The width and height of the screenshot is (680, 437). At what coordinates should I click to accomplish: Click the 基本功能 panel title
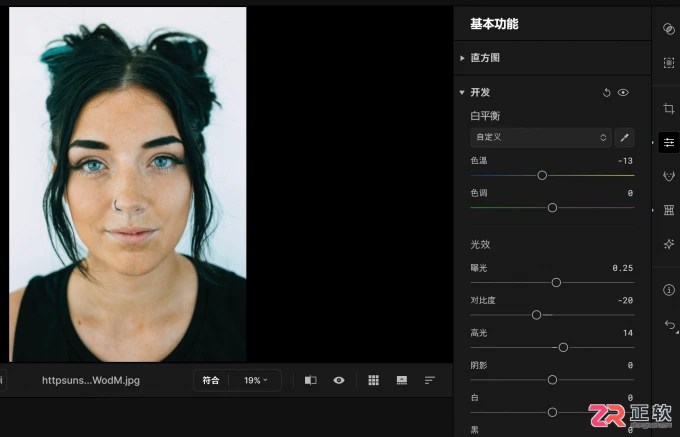click(x=494, y=24)
